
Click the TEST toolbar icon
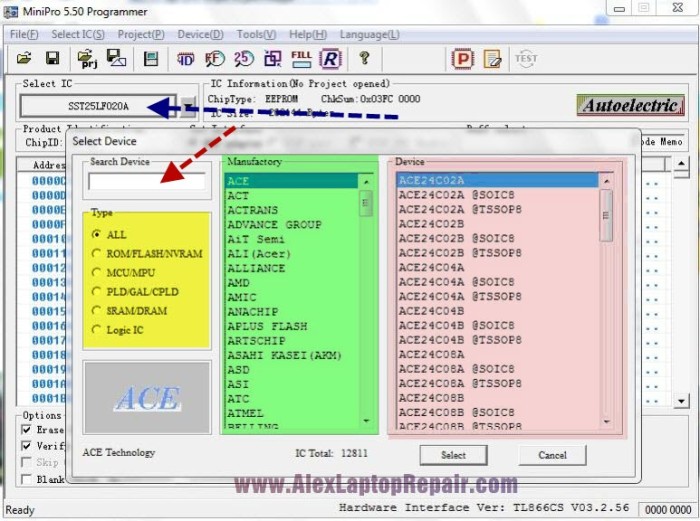coord(525,59)
